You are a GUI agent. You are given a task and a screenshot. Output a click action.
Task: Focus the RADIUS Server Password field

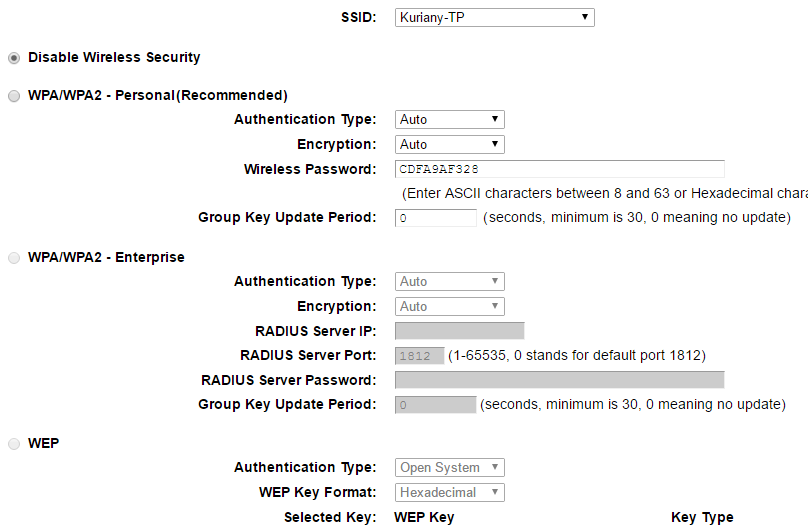pos(559,380)
